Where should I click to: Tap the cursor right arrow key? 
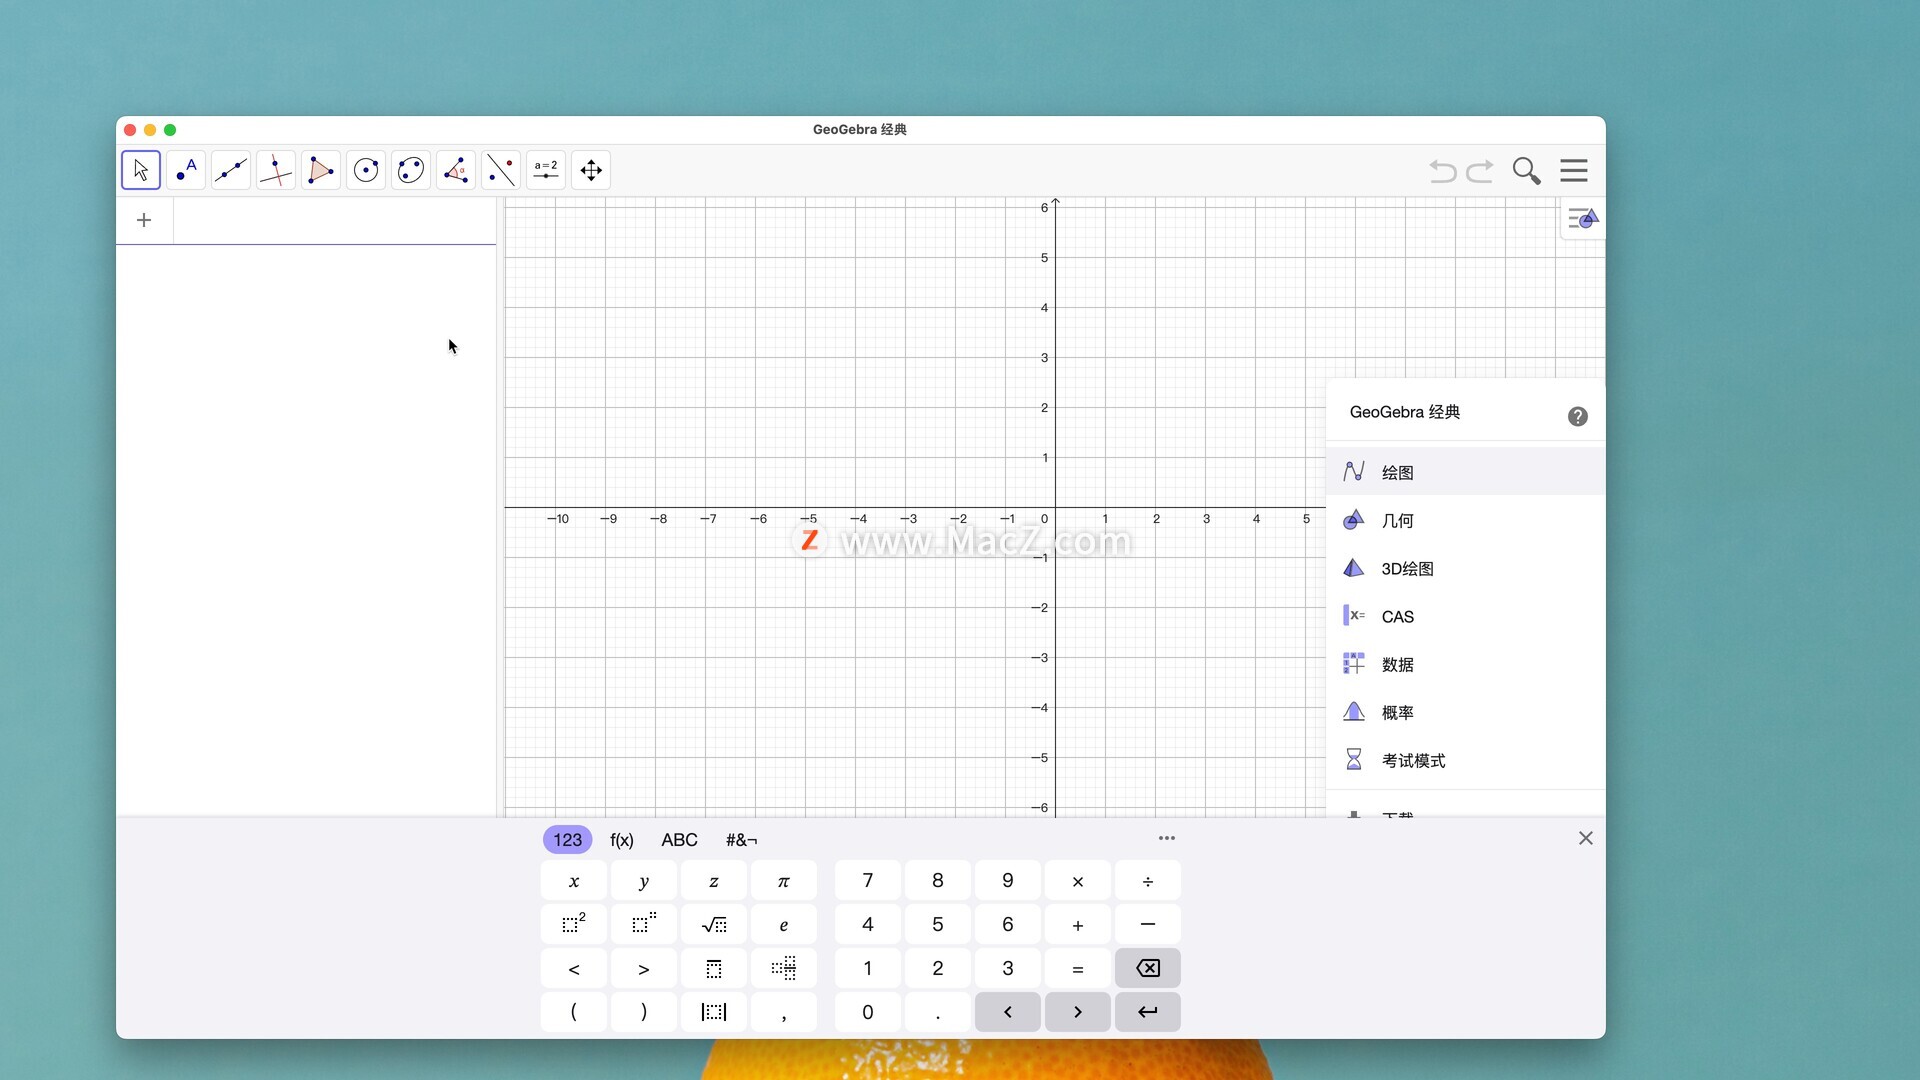tap(1078, 1012)
